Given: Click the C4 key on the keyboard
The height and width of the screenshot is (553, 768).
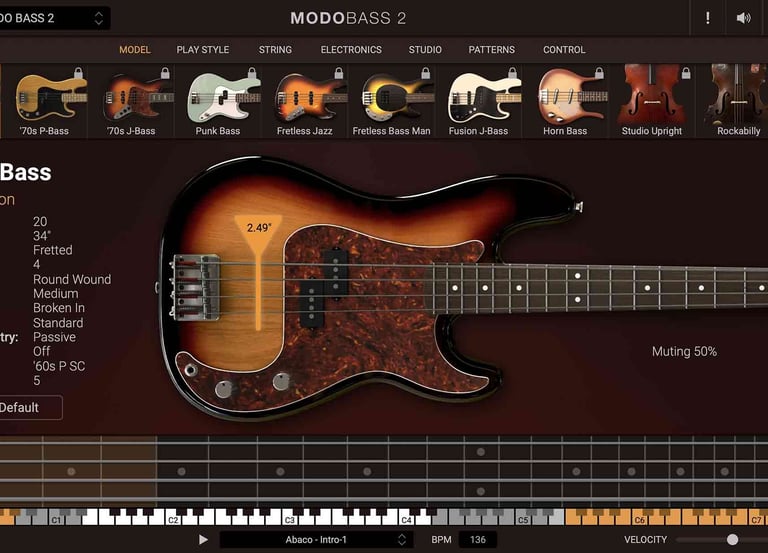Looking at the screenshot, I should (406, 518).
